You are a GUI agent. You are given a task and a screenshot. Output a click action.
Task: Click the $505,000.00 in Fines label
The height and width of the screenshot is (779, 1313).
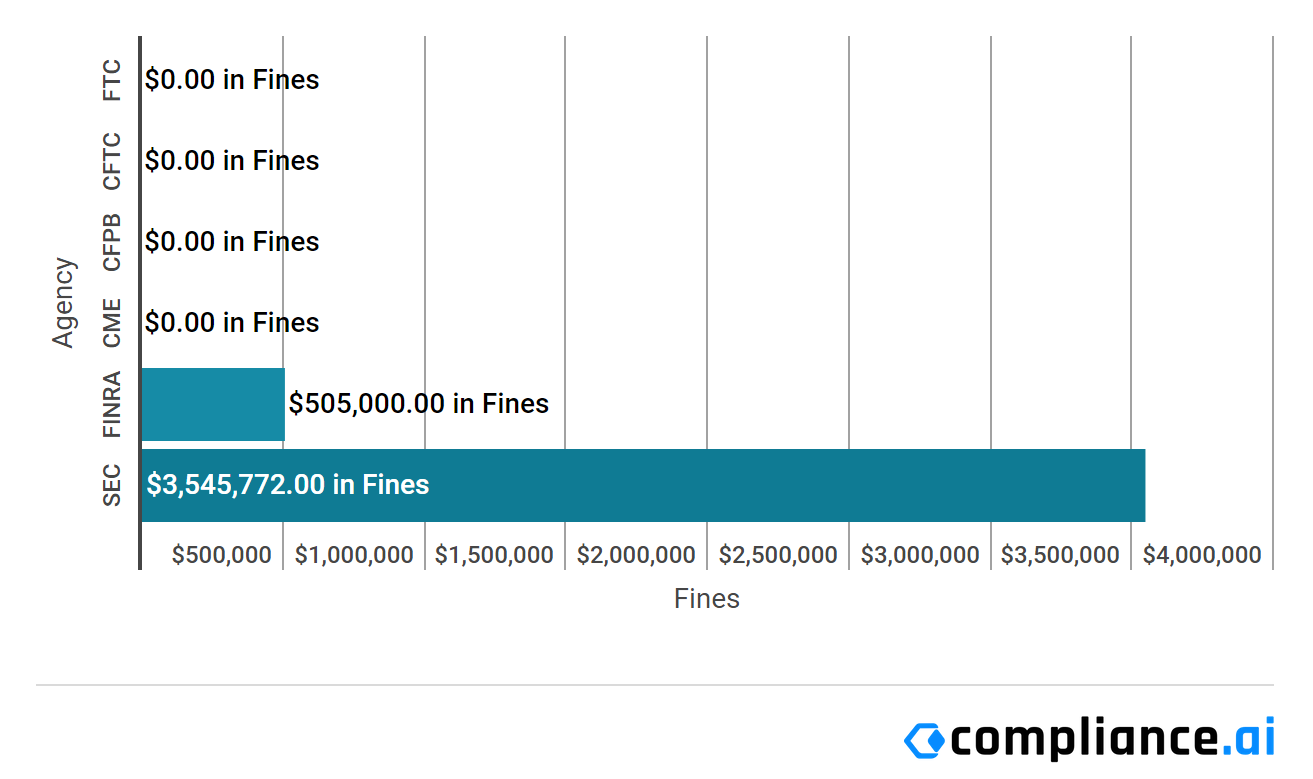click(x=419, y=404)
